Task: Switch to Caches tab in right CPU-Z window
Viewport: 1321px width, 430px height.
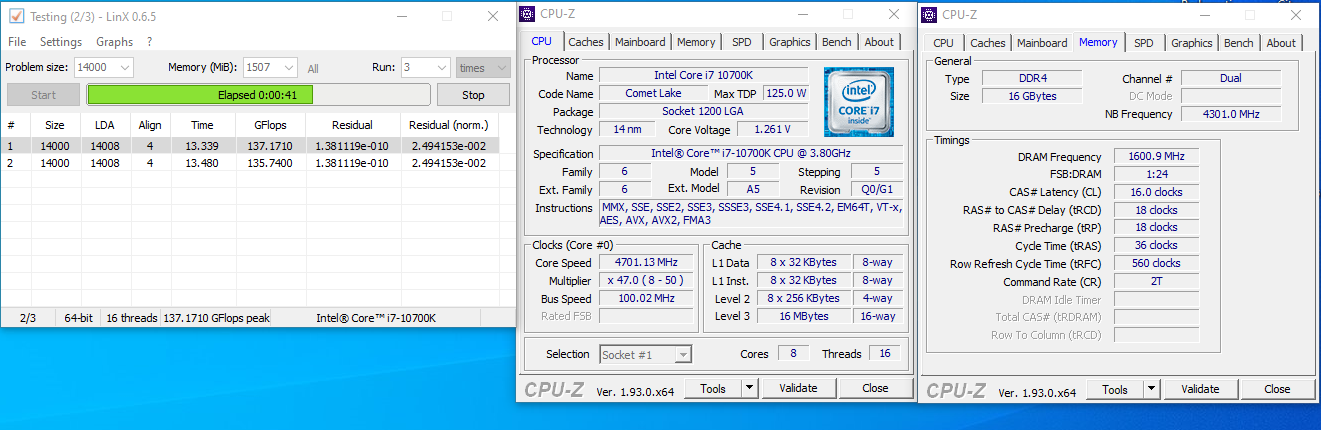Action: click(987, 43)
